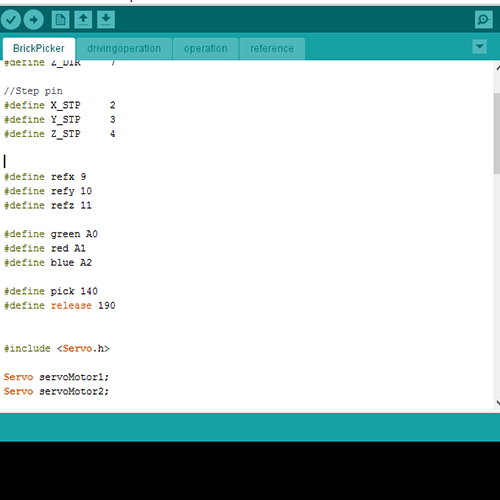Click the "#include <Servo.h>" line
Image resolution: width=500 pixels, height=500 pixels.
point(57,349)
